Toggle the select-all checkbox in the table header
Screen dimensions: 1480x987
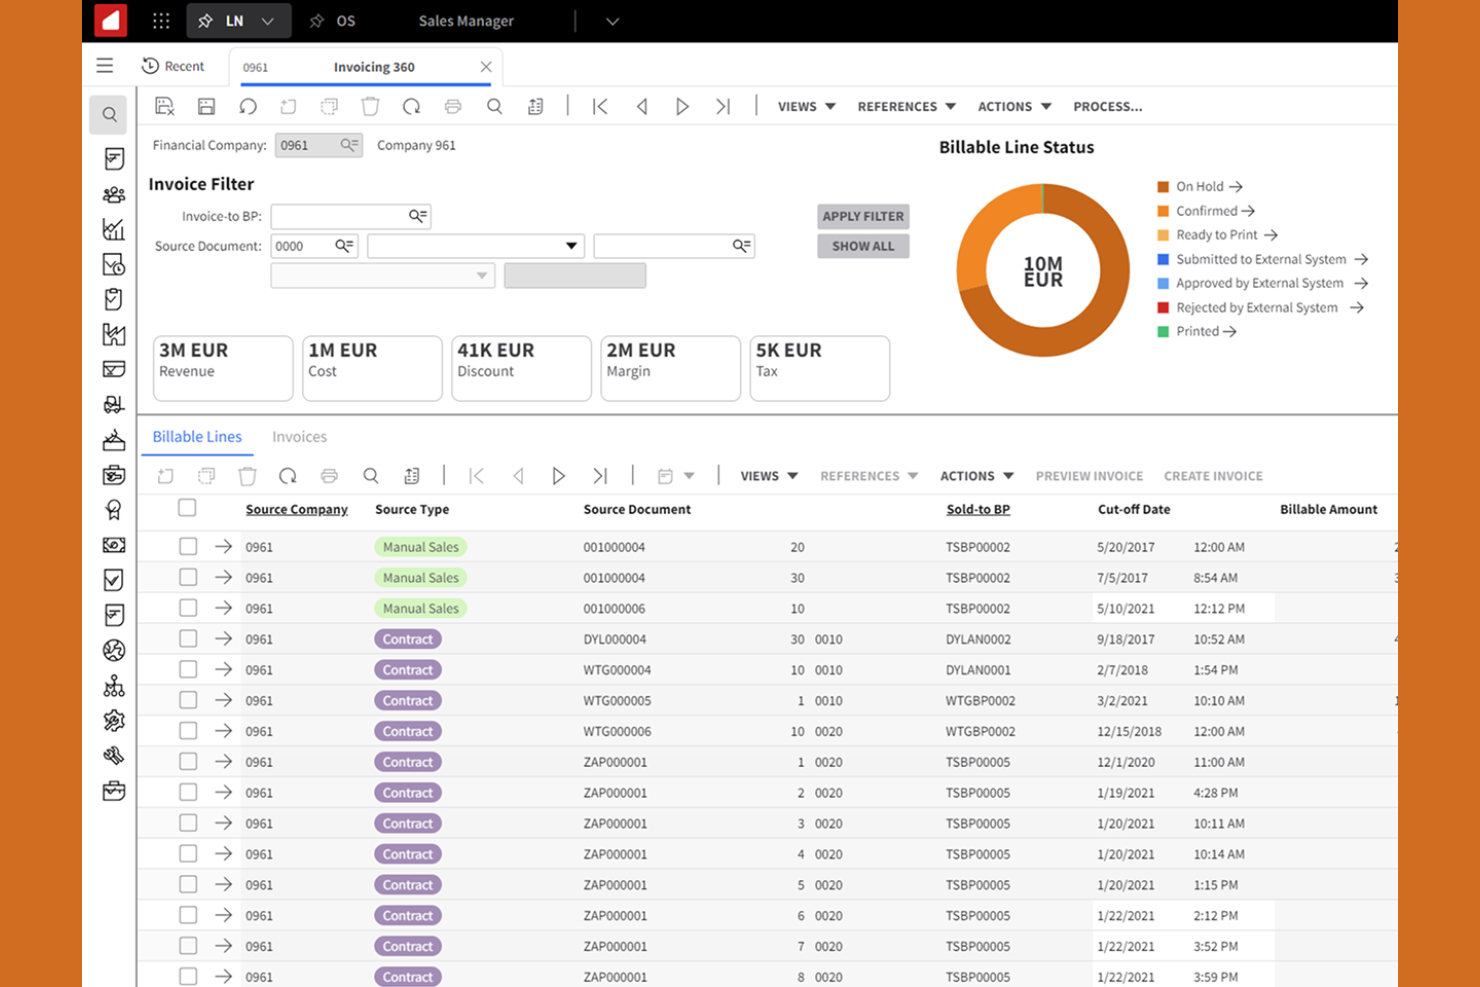(187, 508)
